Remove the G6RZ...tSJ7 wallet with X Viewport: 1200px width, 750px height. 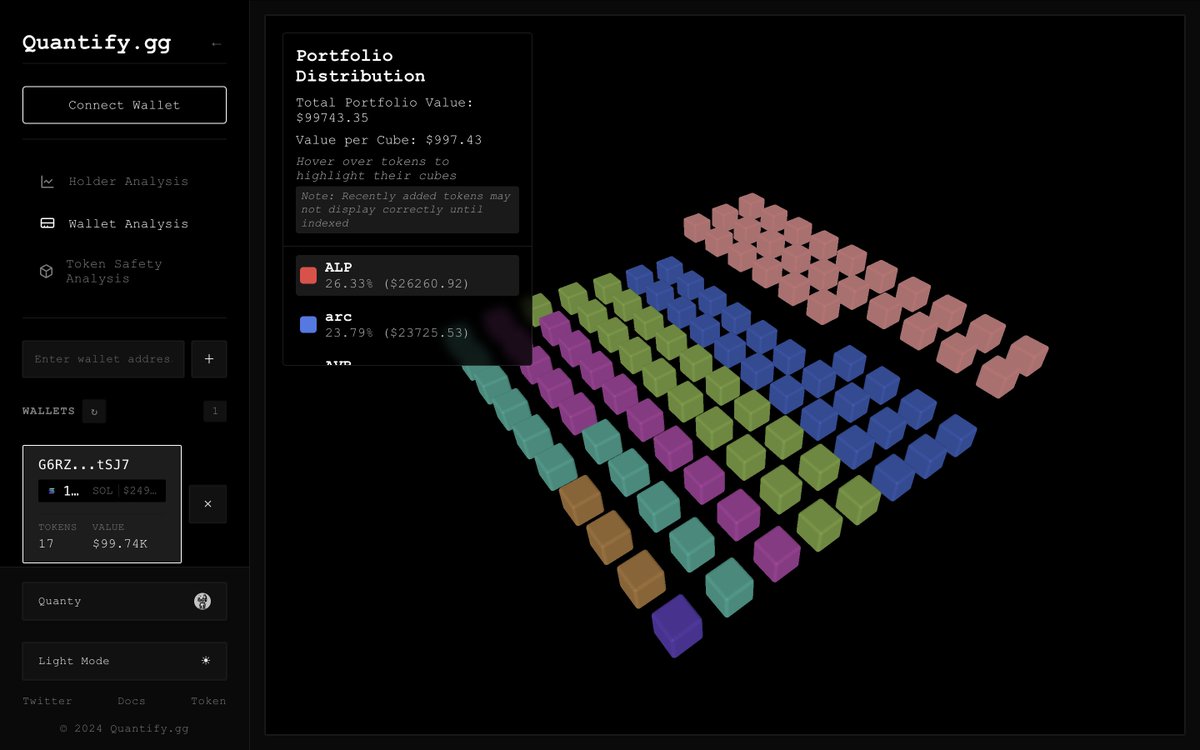point(208,504)
